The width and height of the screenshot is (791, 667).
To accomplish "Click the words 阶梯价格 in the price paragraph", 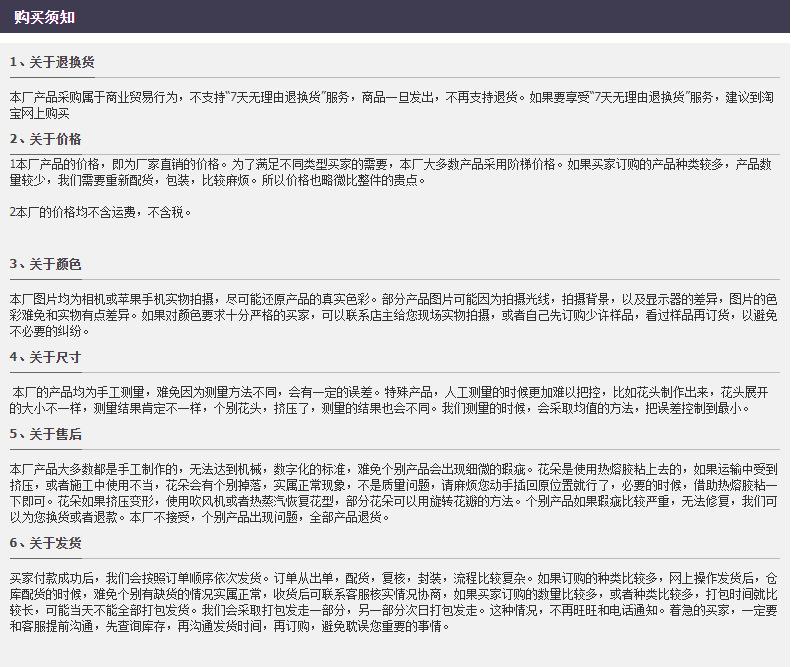I will pyautogui.click(x=535, y=164).
